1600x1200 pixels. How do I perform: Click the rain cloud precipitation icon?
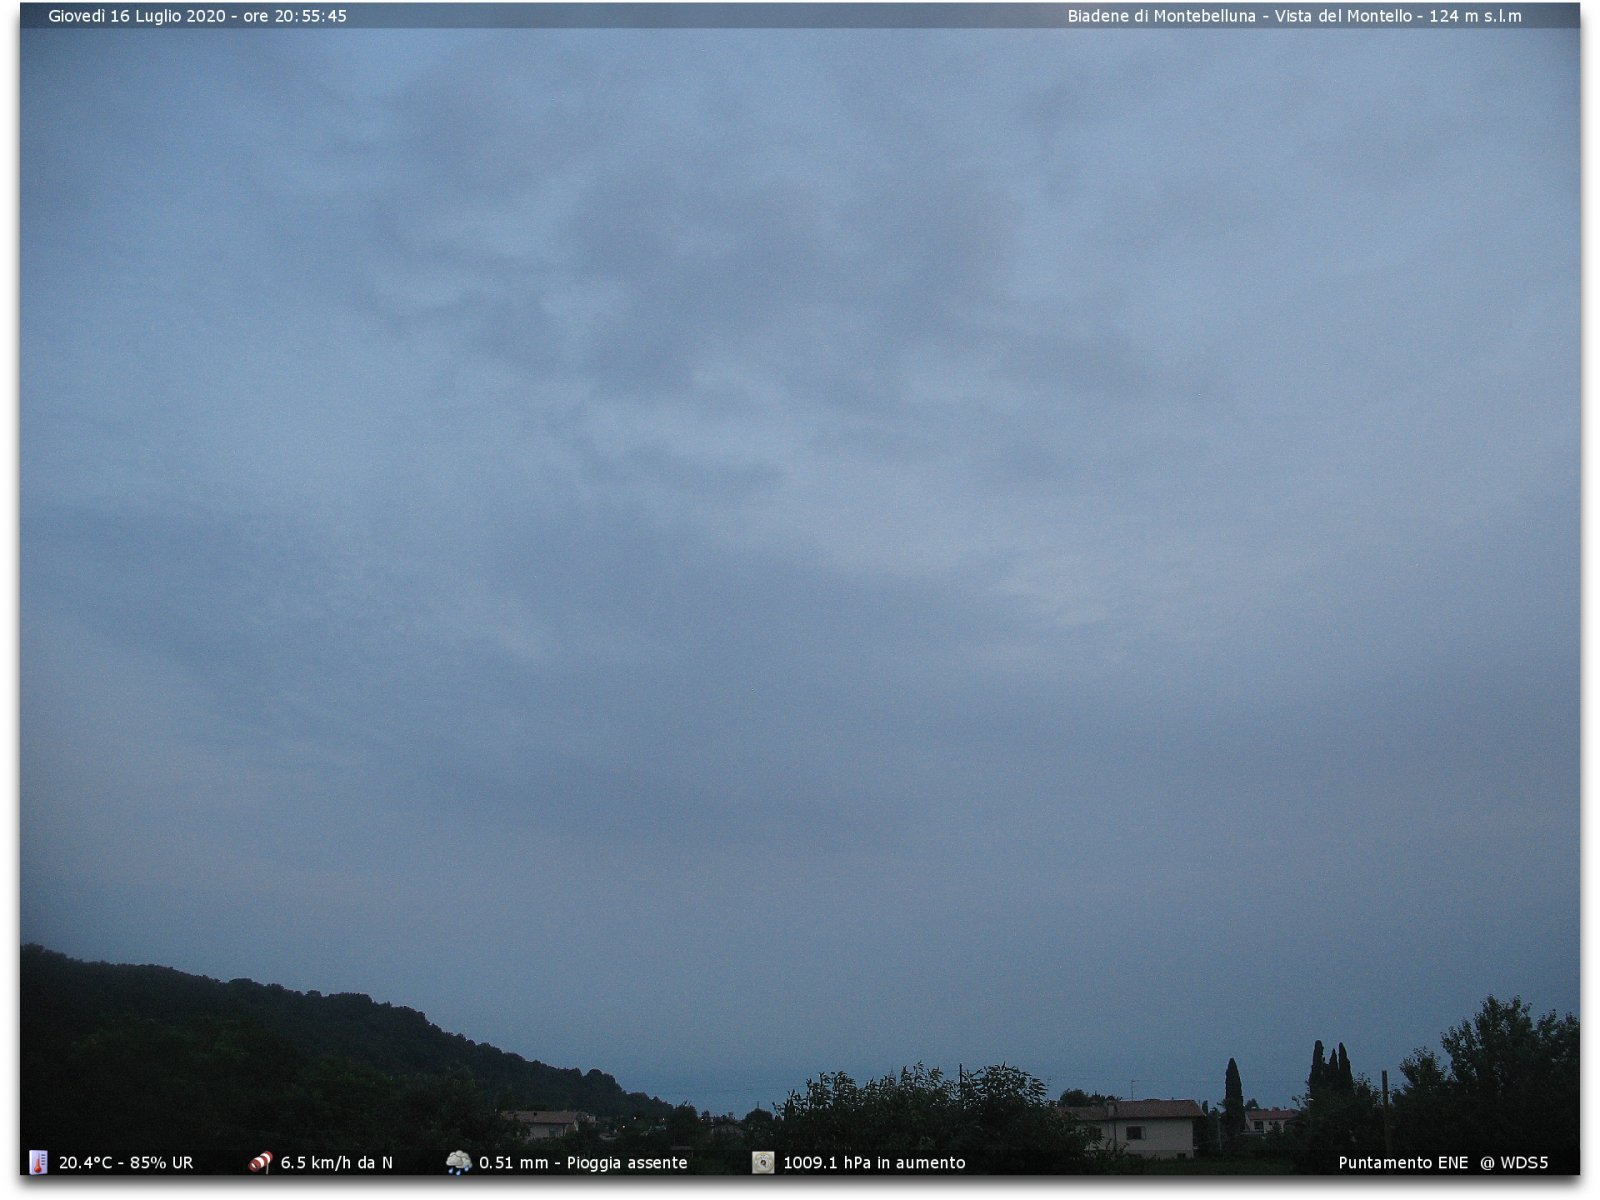point(459,1162)
